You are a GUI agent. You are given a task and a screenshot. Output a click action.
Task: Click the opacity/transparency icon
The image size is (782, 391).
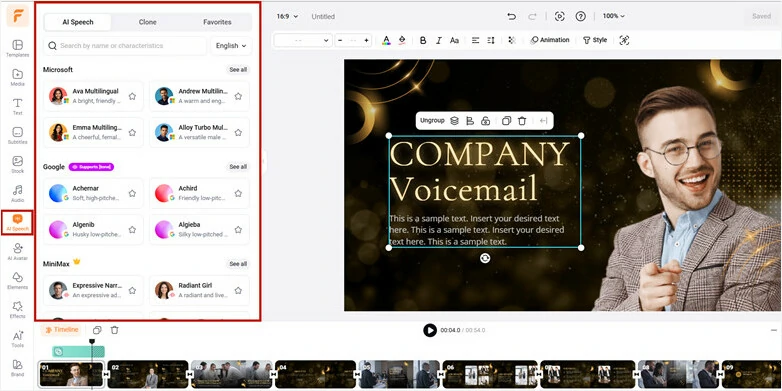coord(512,40)
